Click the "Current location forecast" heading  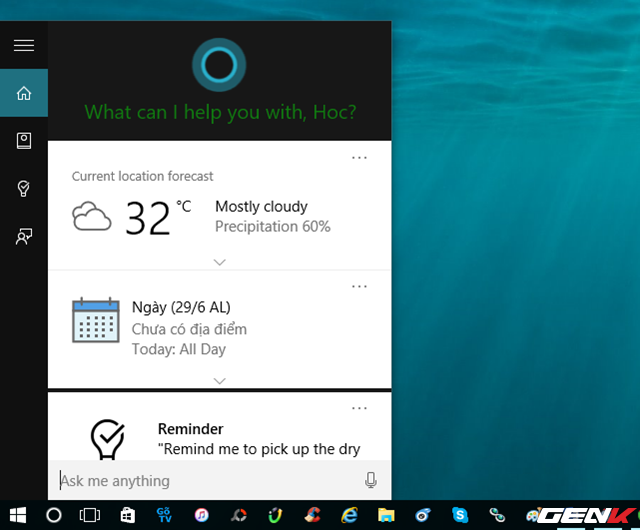pyautogui.click(x=142, y=176)
